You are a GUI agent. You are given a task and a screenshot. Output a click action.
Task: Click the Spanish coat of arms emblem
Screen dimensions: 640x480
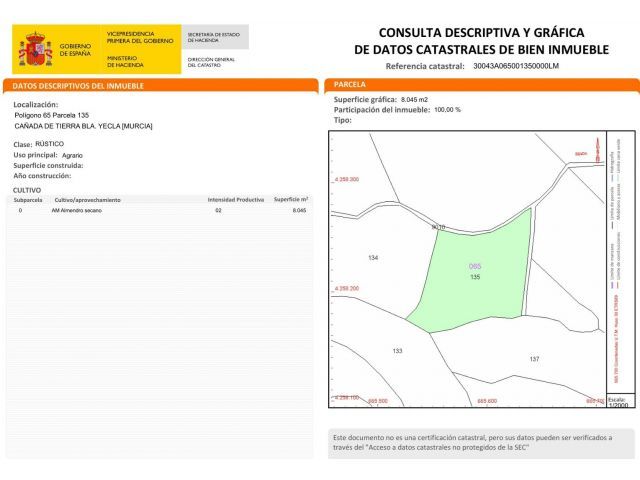click(36, 50)
